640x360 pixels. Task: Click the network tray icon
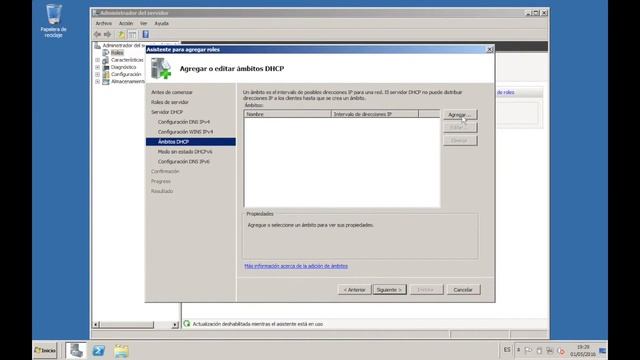(550, 351)
